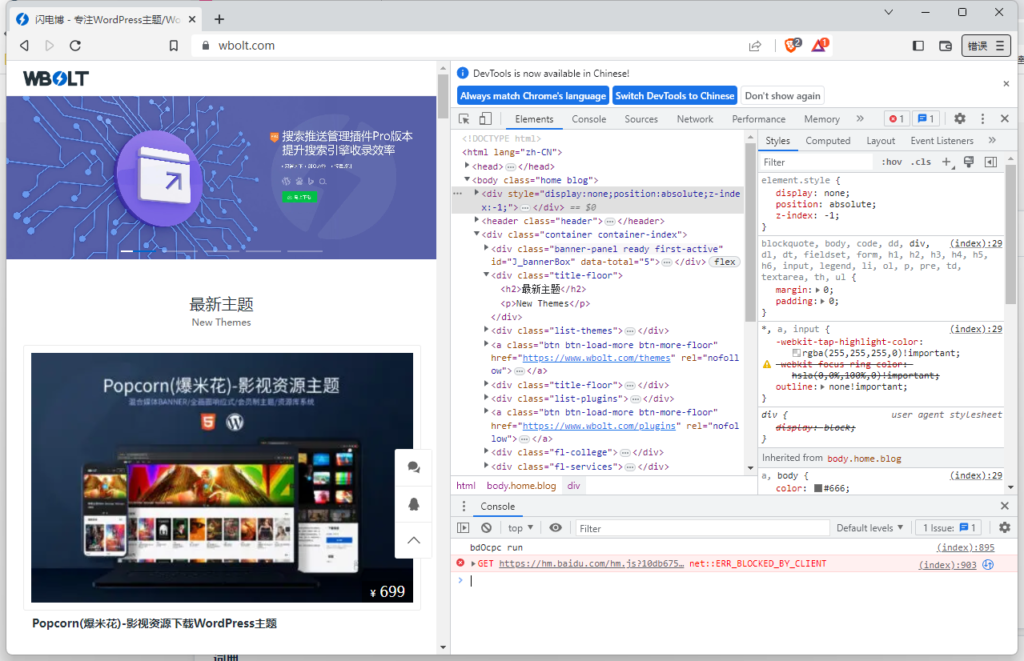Click the new style rule plus icon

click(x=947, y=162)
